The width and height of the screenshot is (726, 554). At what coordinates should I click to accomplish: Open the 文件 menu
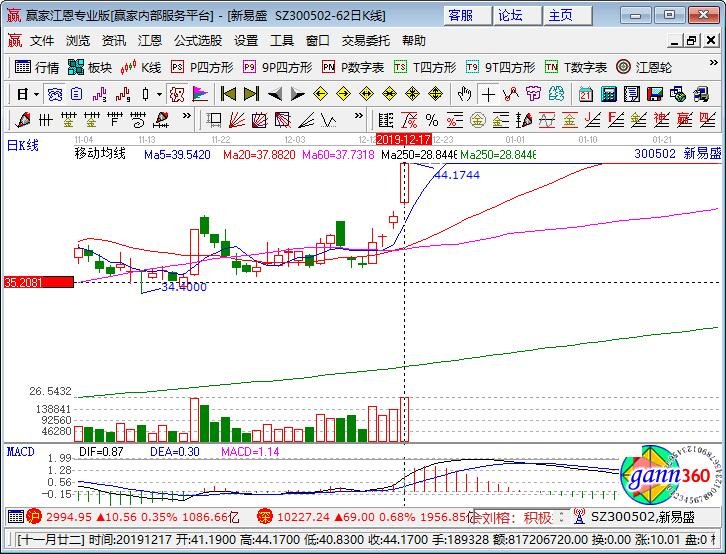42,41
